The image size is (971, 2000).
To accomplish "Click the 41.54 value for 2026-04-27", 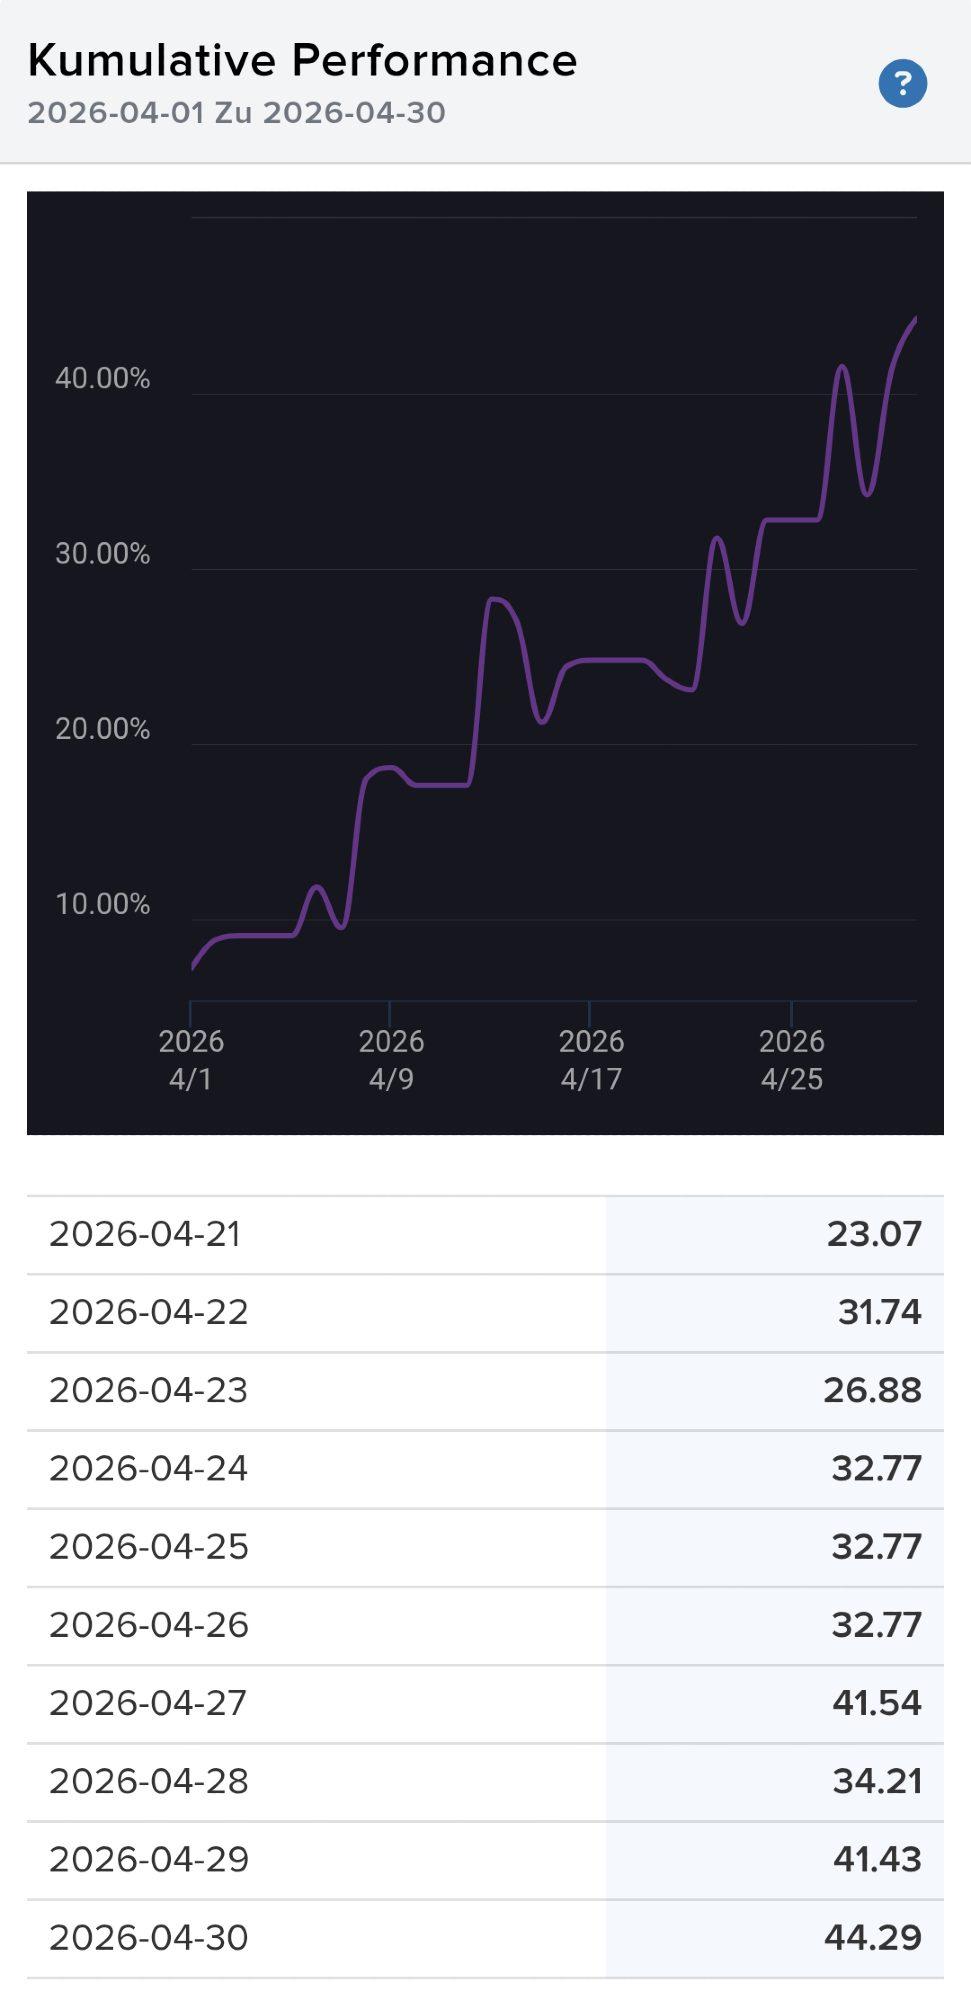I will point(876,1703).
